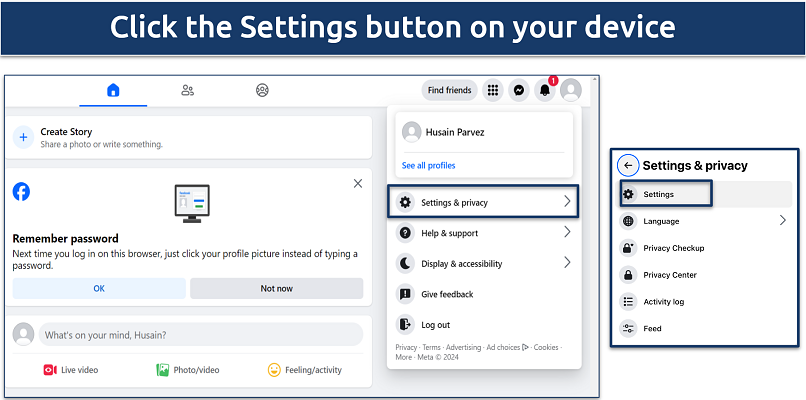Expand the Settings & privacy menu
The image size is (806, 400).
tap(484, 202)
